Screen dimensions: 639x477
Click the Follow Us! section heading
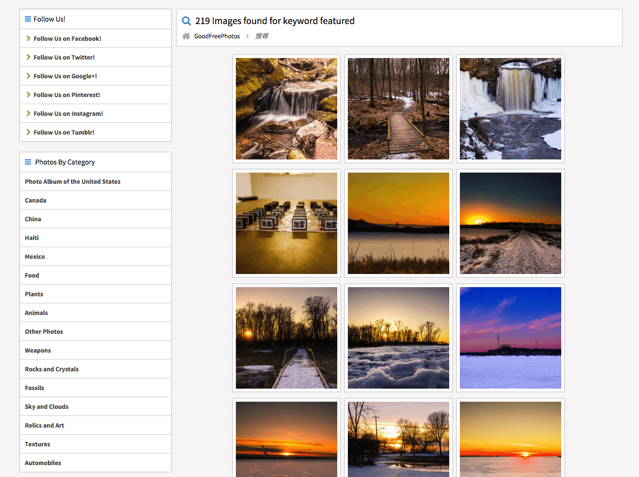coord(49,19)
